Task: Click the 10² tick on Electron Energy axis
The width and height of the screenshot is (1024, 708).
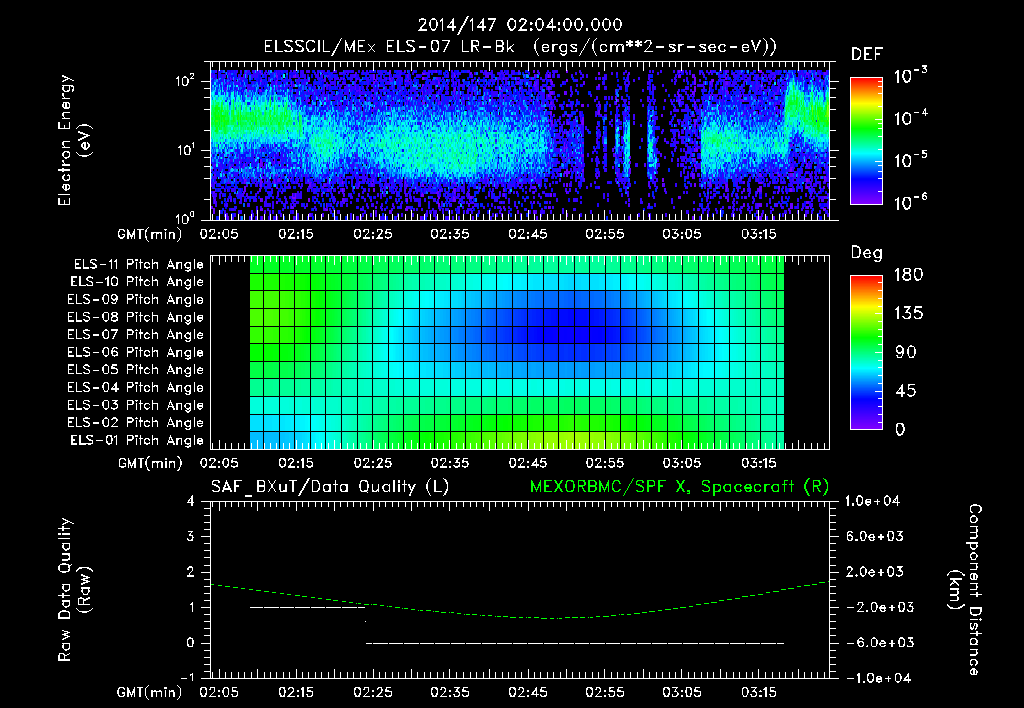Action: pyautogui.click(x=185, y=81)
